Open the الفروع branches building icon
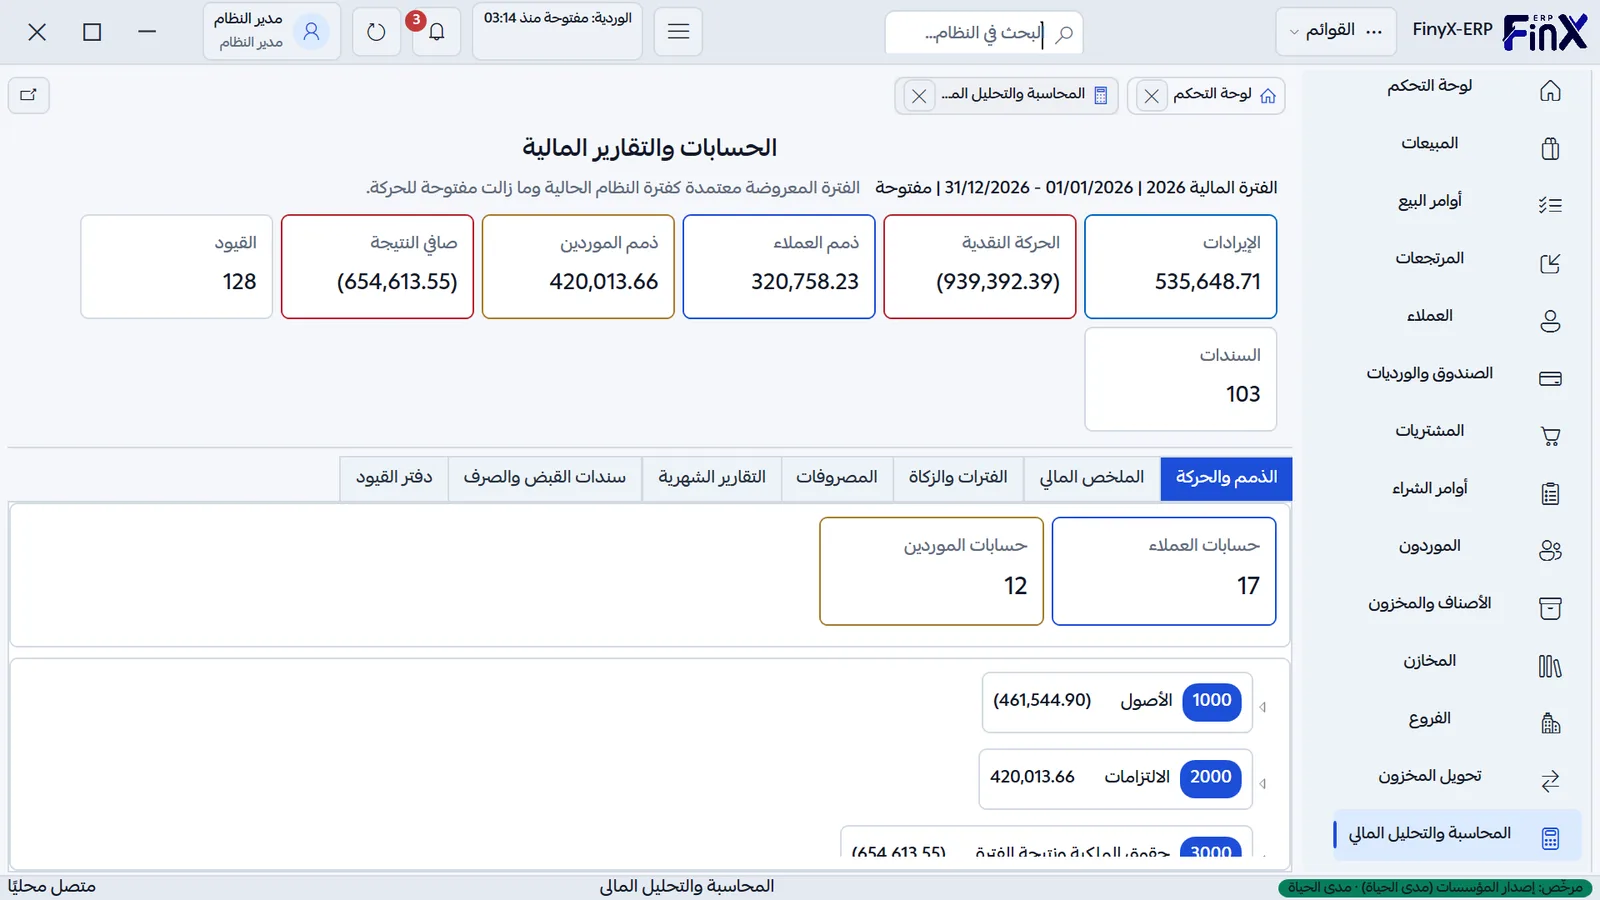 click(1550, 723)
